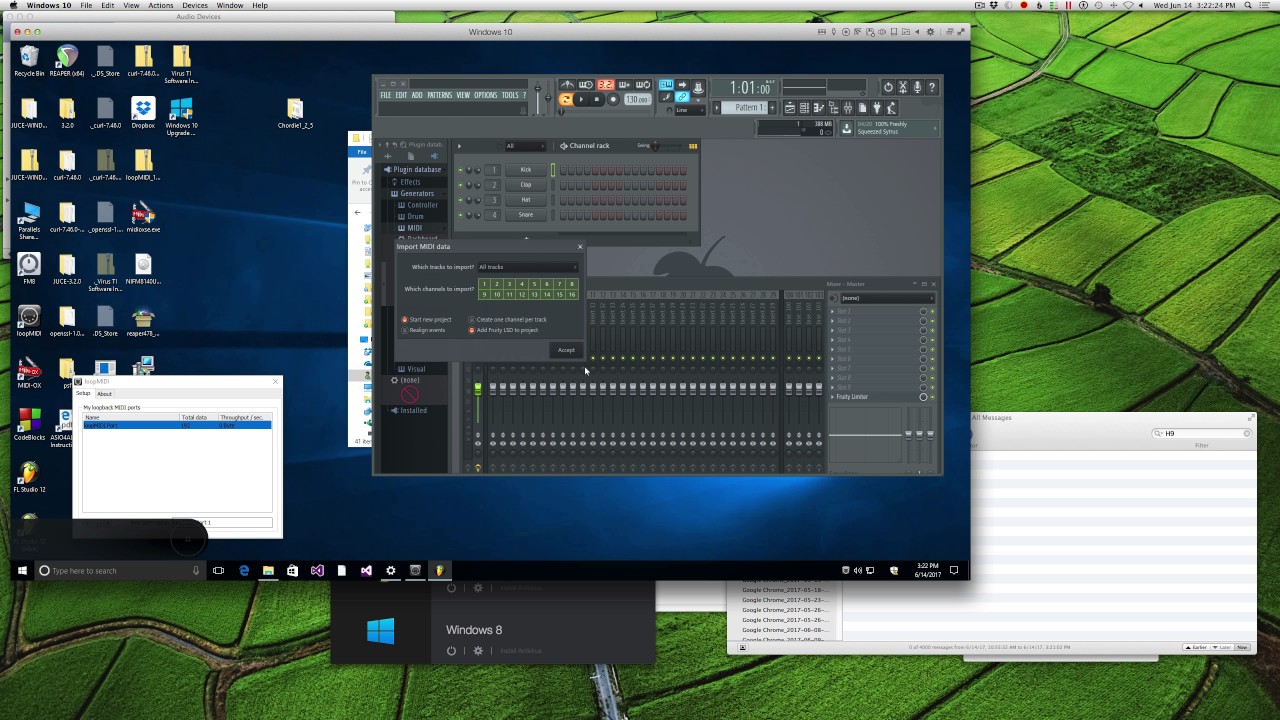Open the FILE menu in FL Studio
This screenshot has width=1280, height=720.
pos(385,95)
